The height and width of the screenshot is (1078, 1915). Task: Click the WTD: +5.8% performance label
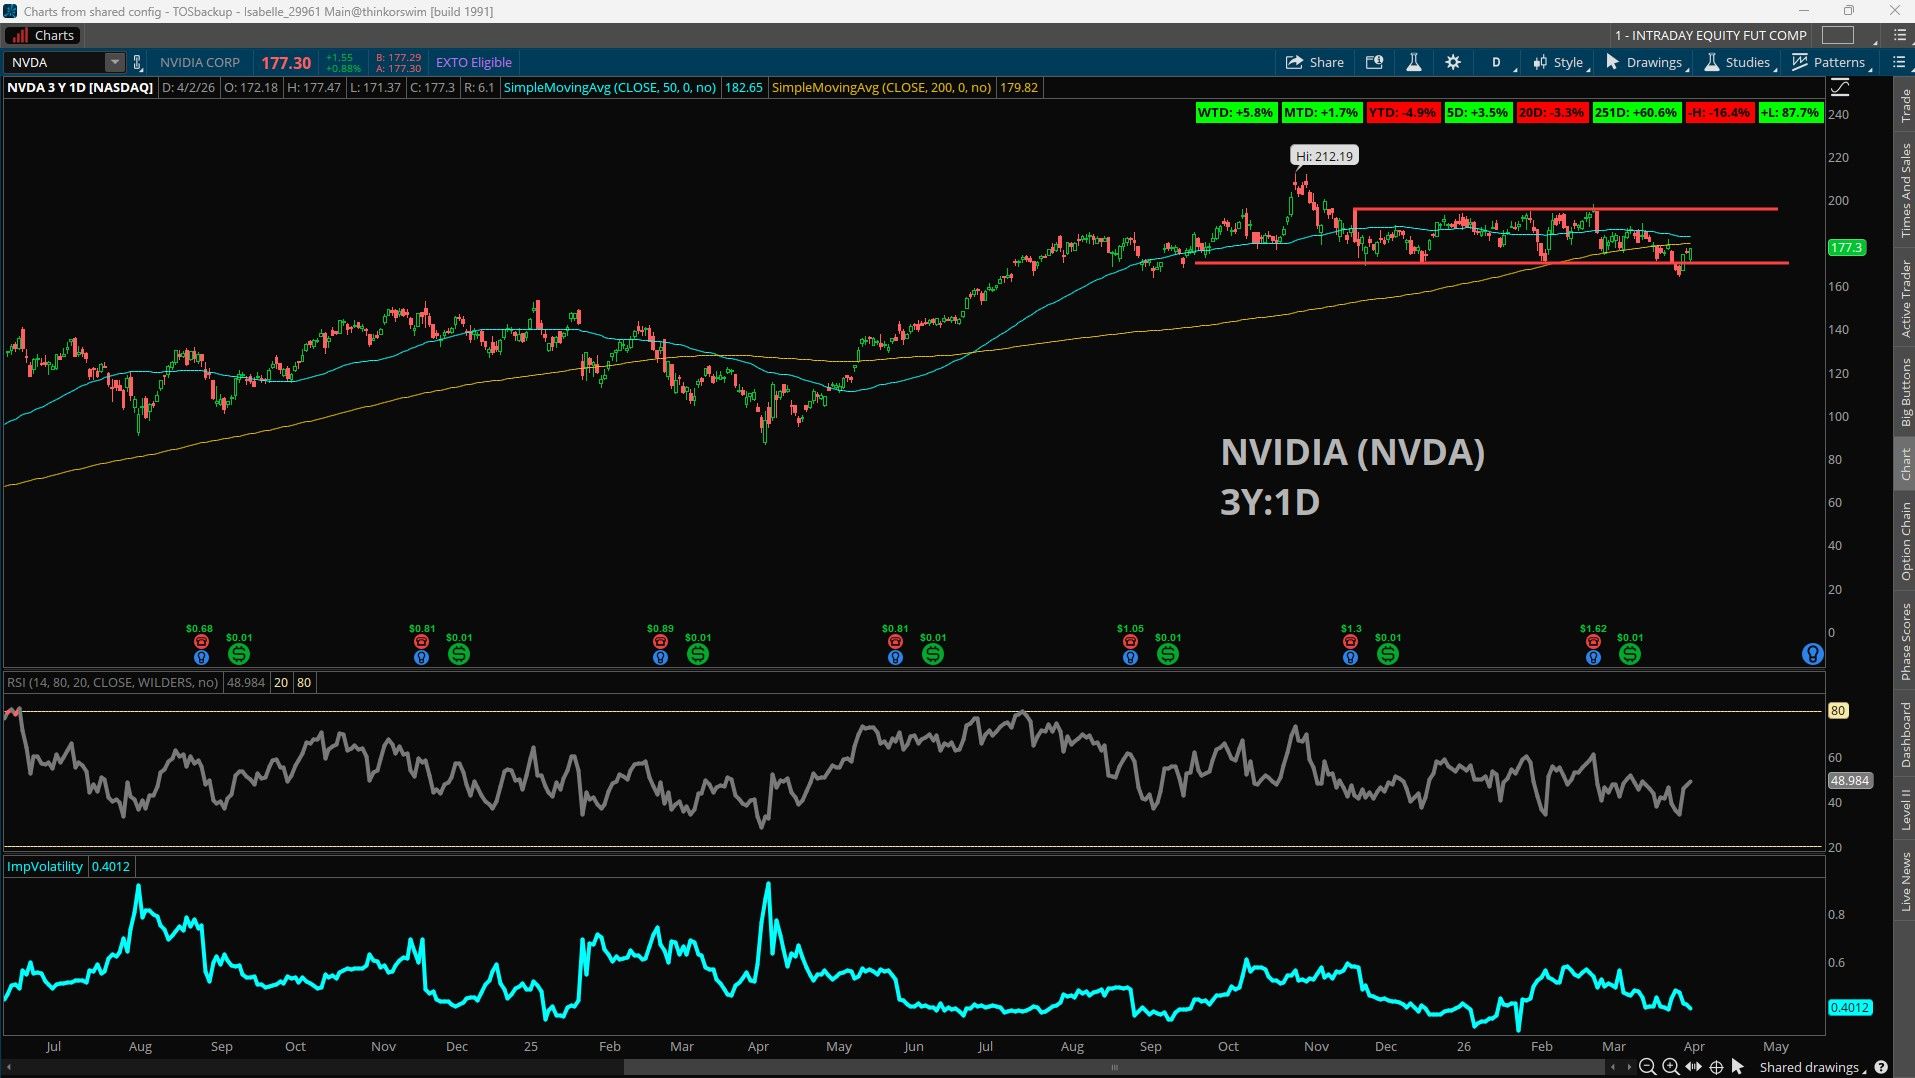1235,112
